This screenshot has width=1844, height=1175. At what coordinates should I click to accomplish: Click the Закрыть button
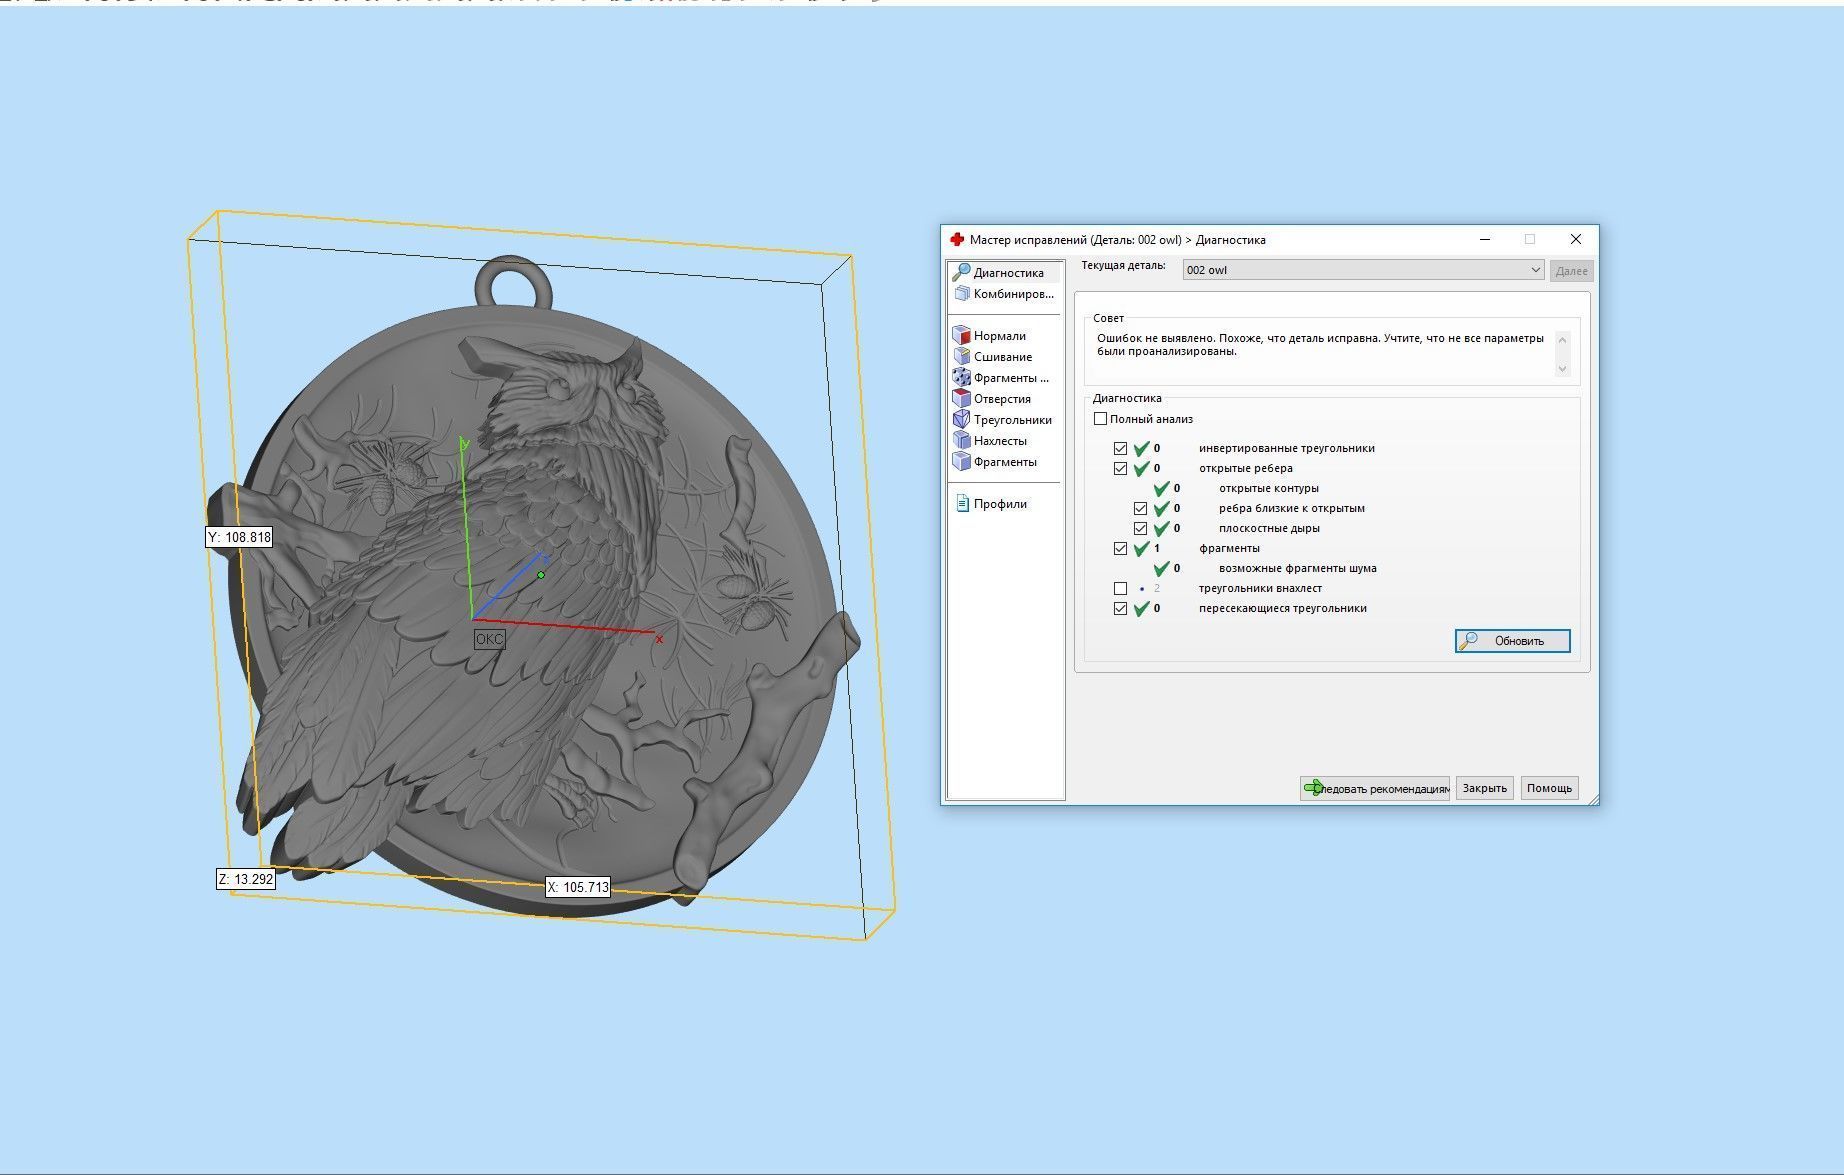point(1484,788)
